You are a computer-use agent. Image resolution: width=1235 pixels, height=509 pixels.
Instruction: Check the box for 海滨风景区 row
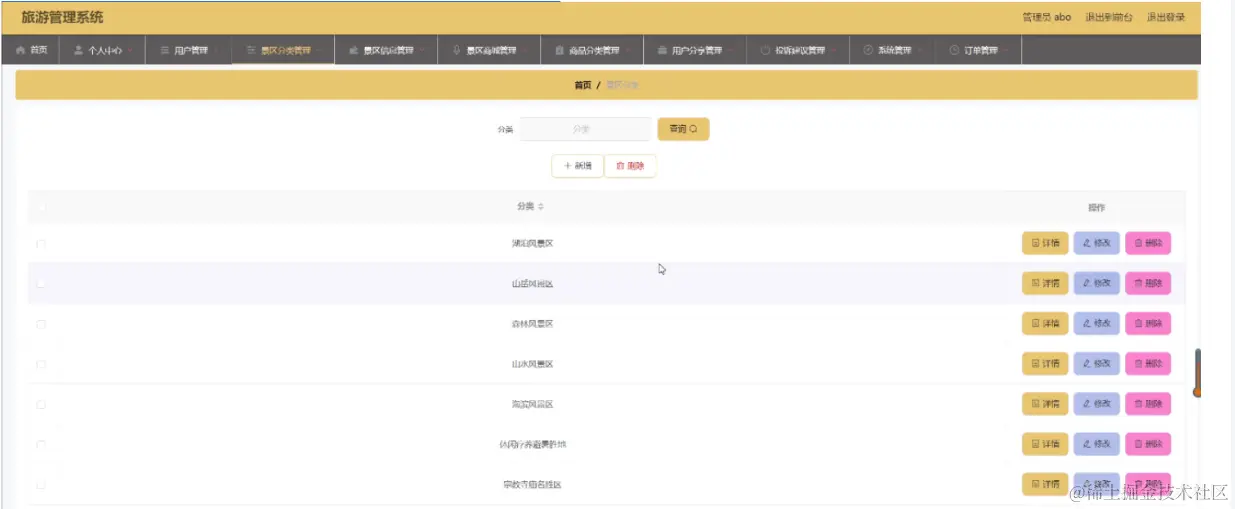(x=41, y=404)
